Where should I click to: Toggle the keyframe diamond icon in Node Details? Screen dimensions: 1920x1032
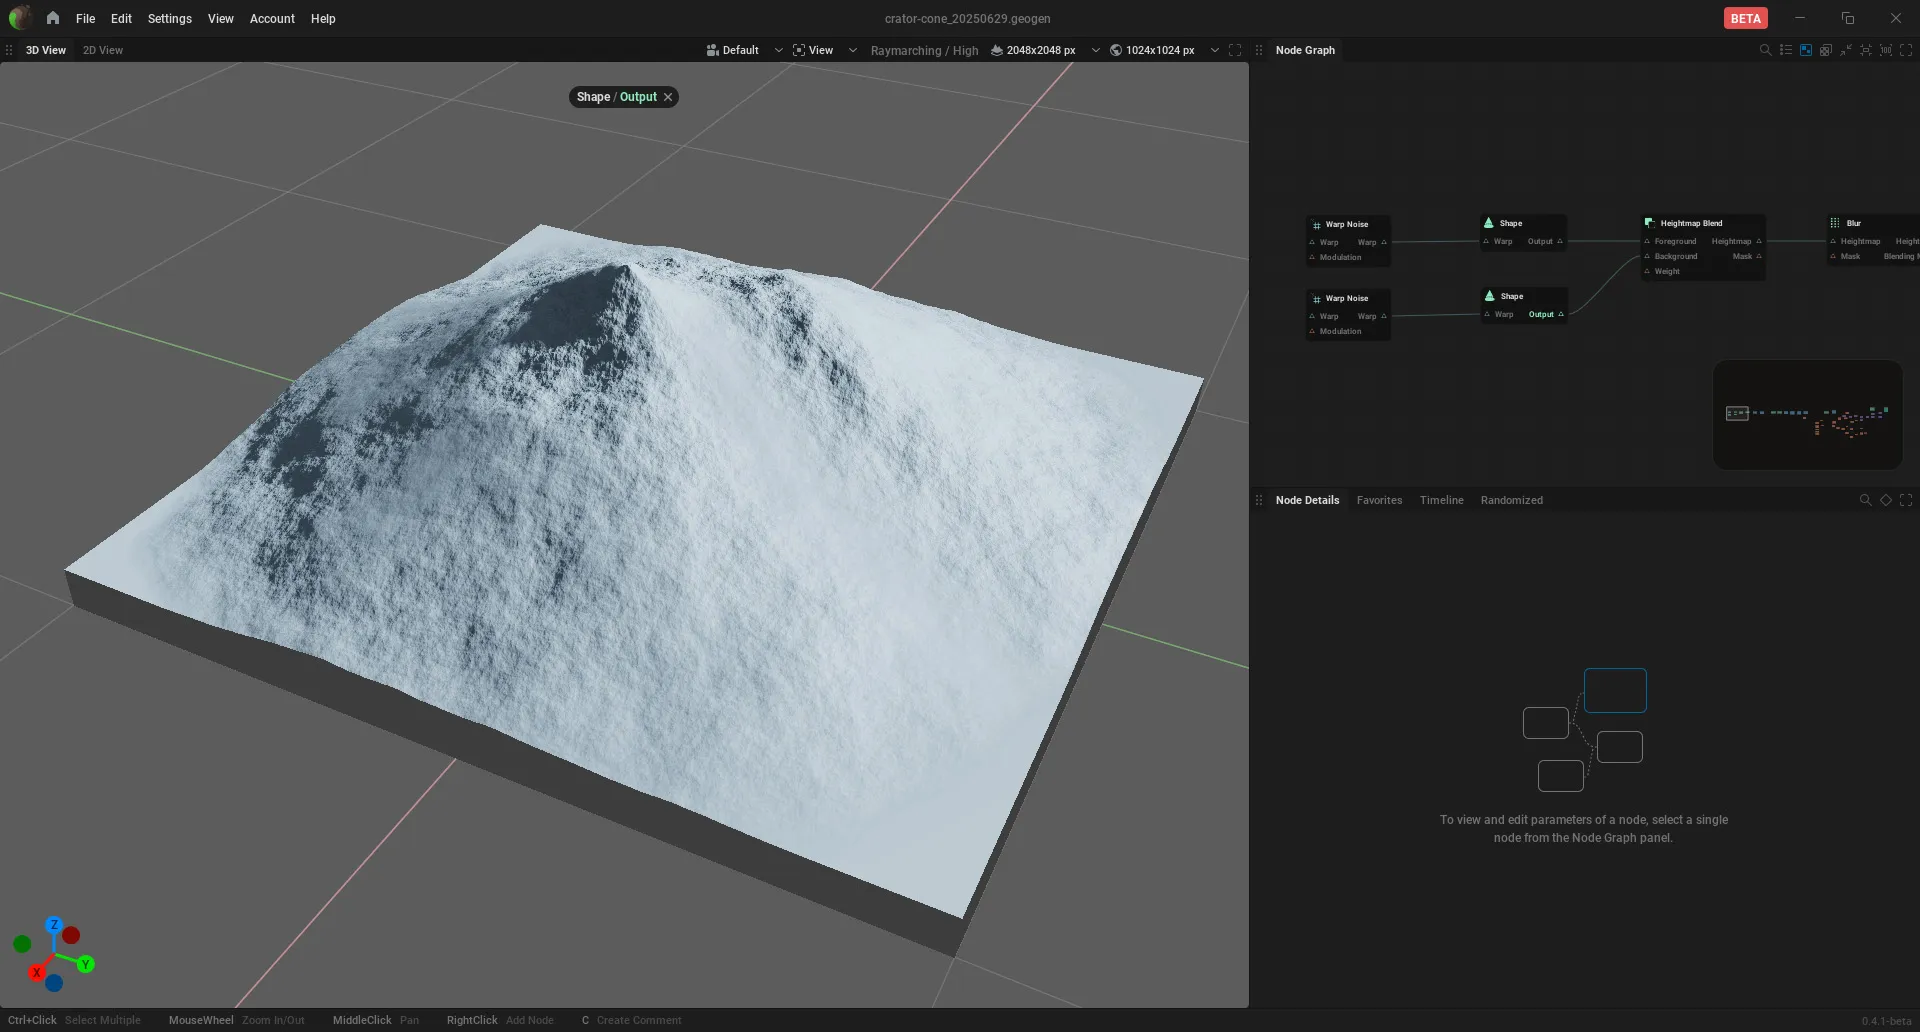(1886, 500)
